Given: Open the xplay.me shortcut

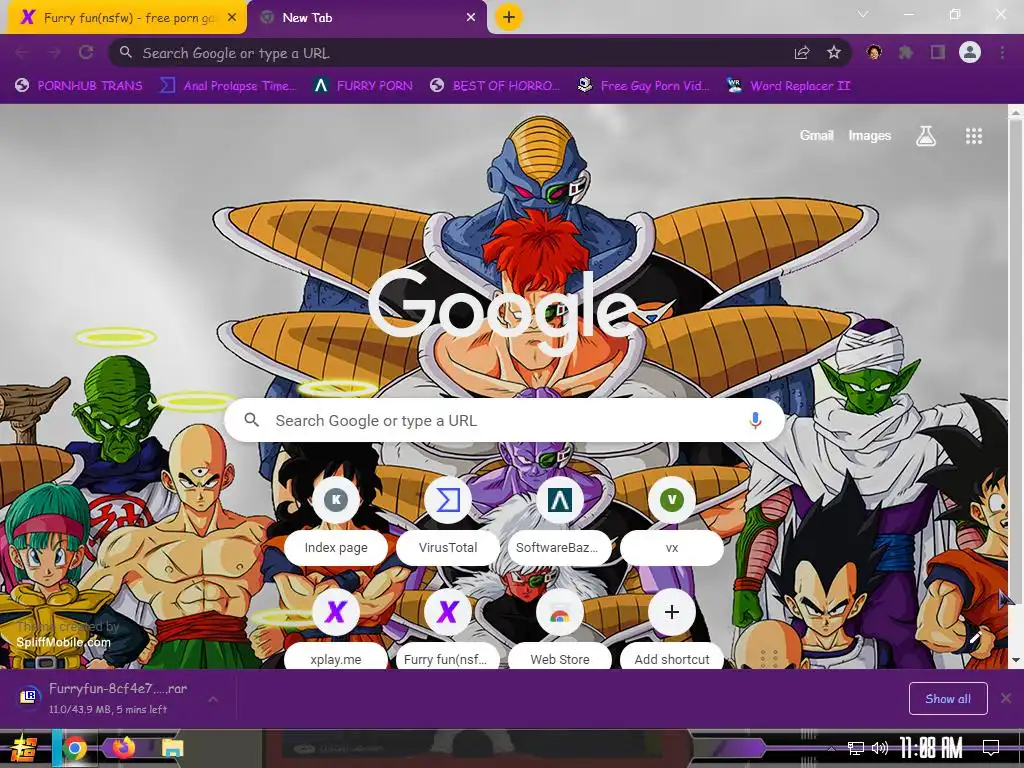Looking at the screenshot, I should coord(336,630).
